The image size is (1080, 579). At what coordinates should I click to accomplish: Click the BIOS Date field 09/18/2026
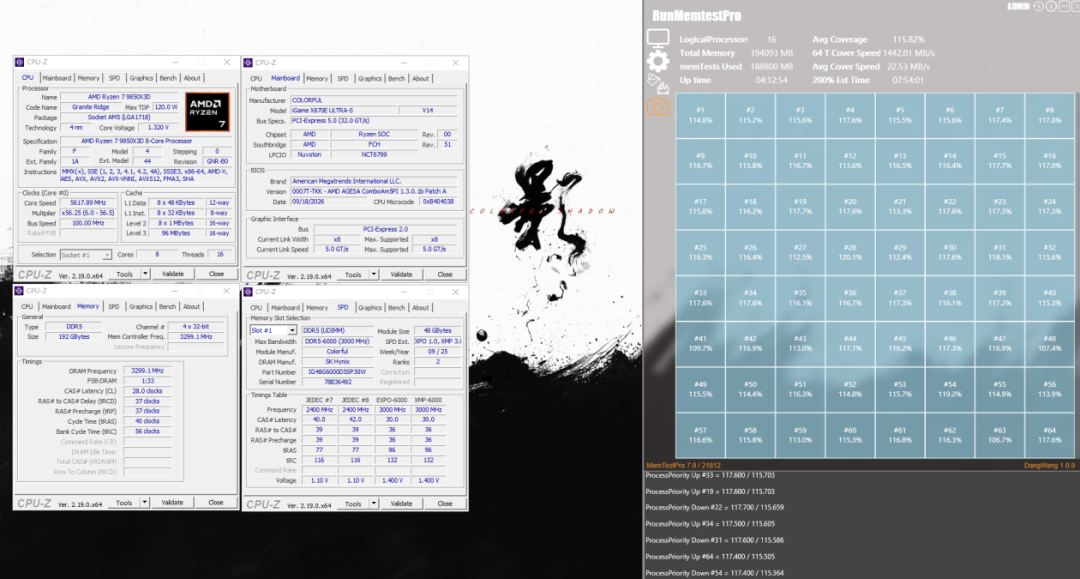[x=331, y=202]
